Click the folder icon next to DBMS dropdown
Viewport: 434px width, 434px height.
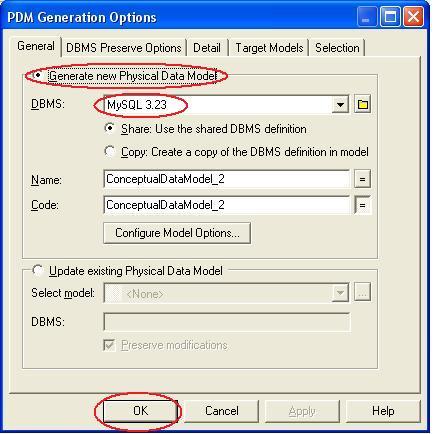tap(362, 105)
